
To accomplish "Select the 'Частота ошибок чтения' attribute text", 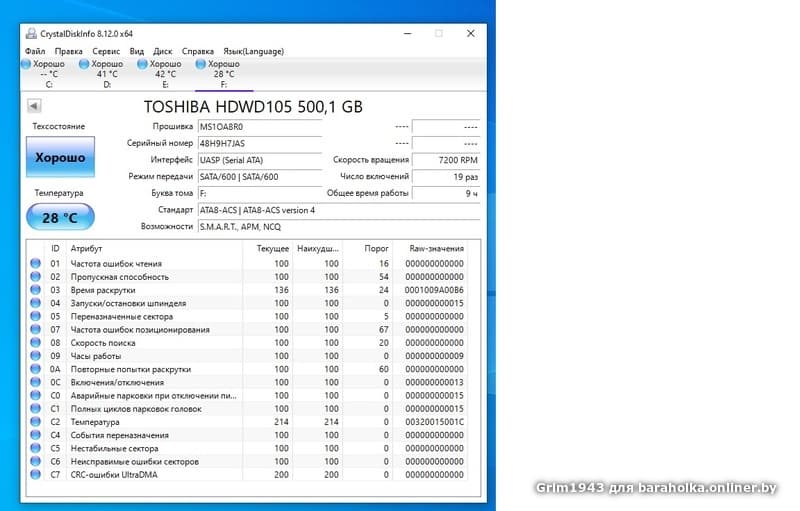I will pyautogui.click(x=116, y=264).
